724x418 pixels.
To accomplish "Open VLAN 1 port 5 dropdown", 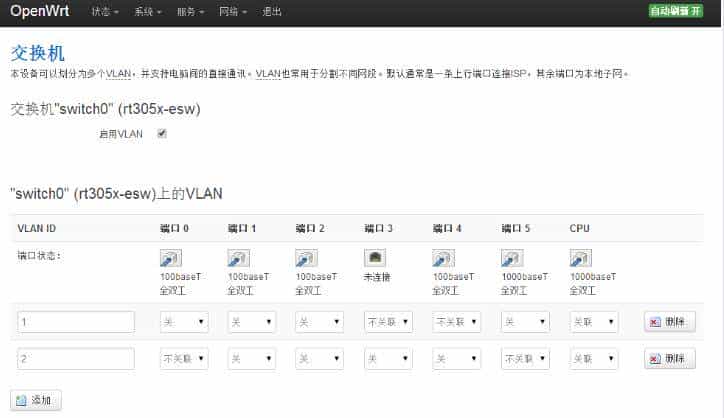I will pyautogui.click(x=525, y=322).
